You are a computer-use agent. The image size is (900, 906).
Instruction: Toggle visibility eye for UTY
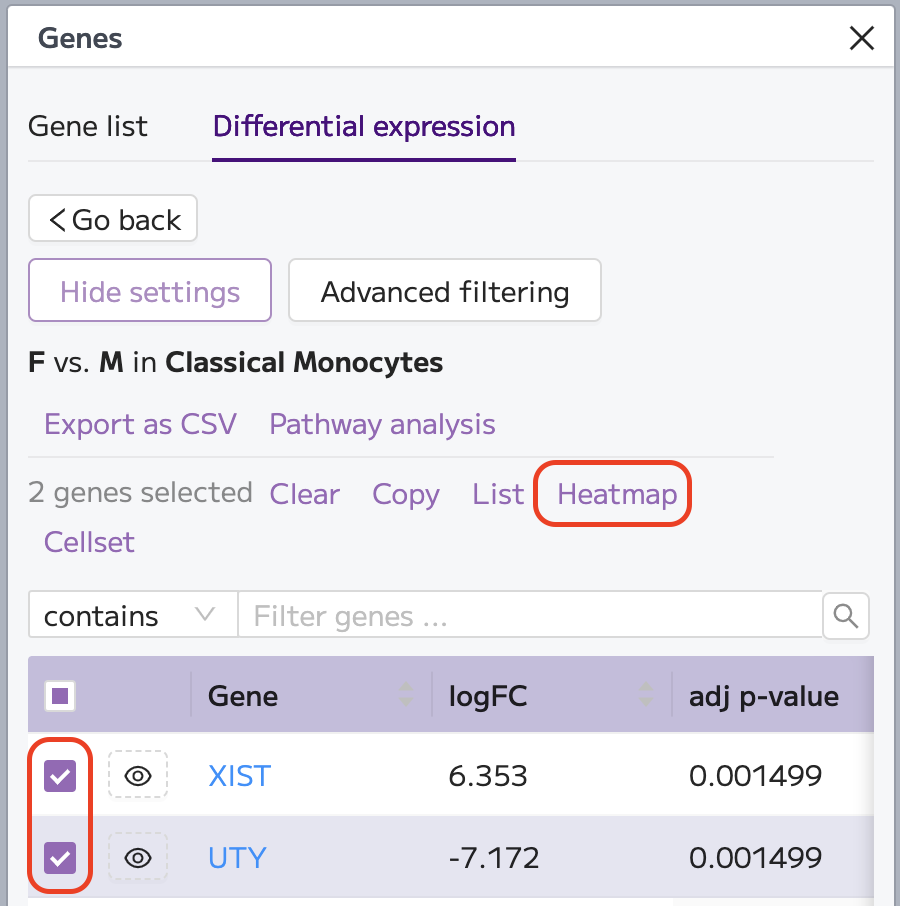coord(138,857)
